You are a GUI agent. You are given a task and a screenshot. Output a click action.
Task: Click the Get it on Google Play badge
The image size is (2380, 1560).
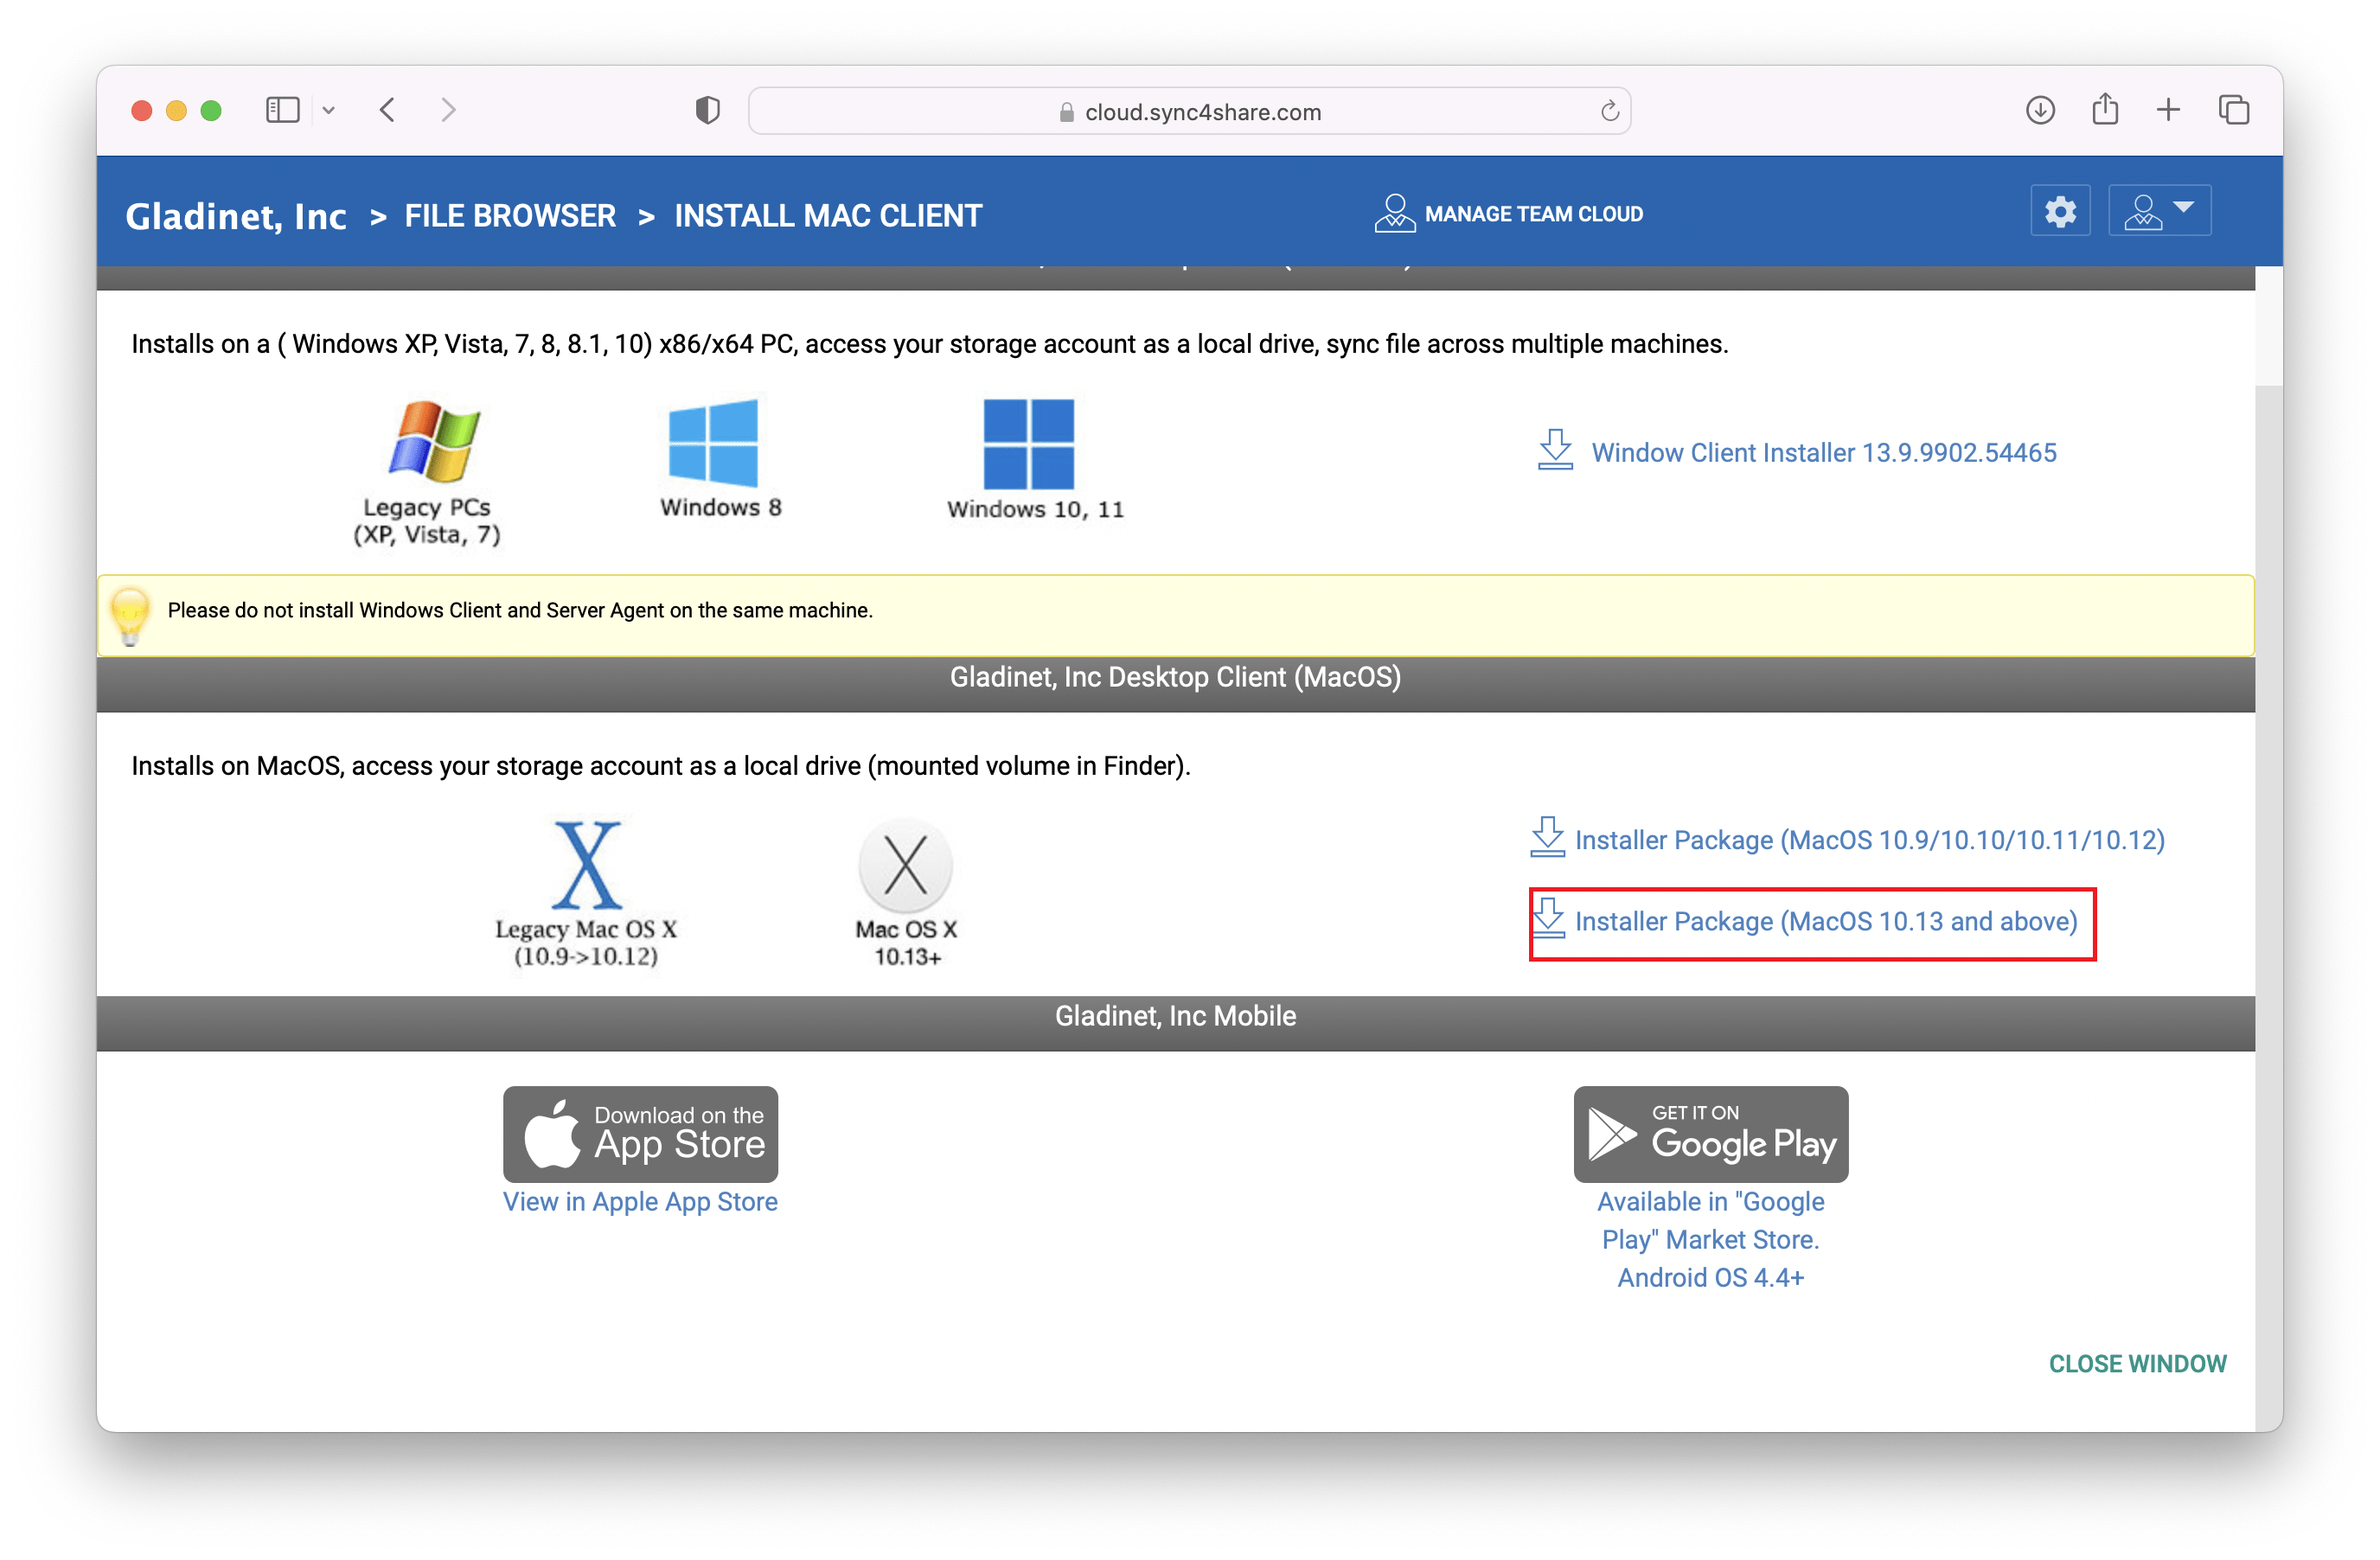[1709, 1134]
